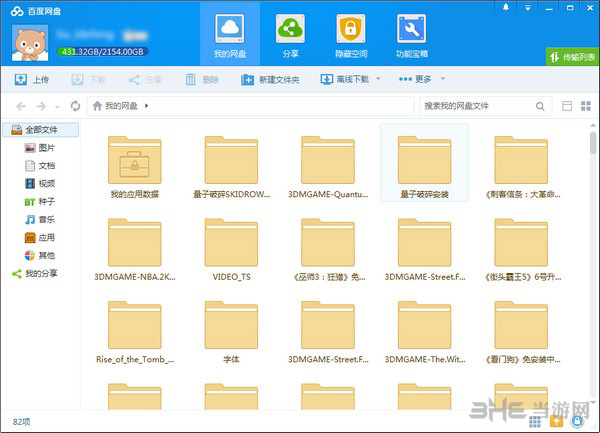Click the orange upload icon in status bar
The height and width of the screenshot is (433, 600).
[556, 421]
